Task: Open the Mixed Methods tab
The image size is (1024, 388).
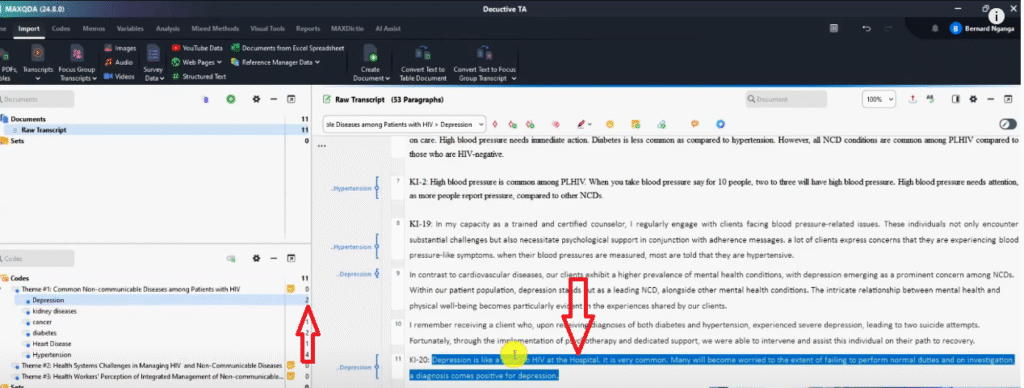Action: point(216,29)
